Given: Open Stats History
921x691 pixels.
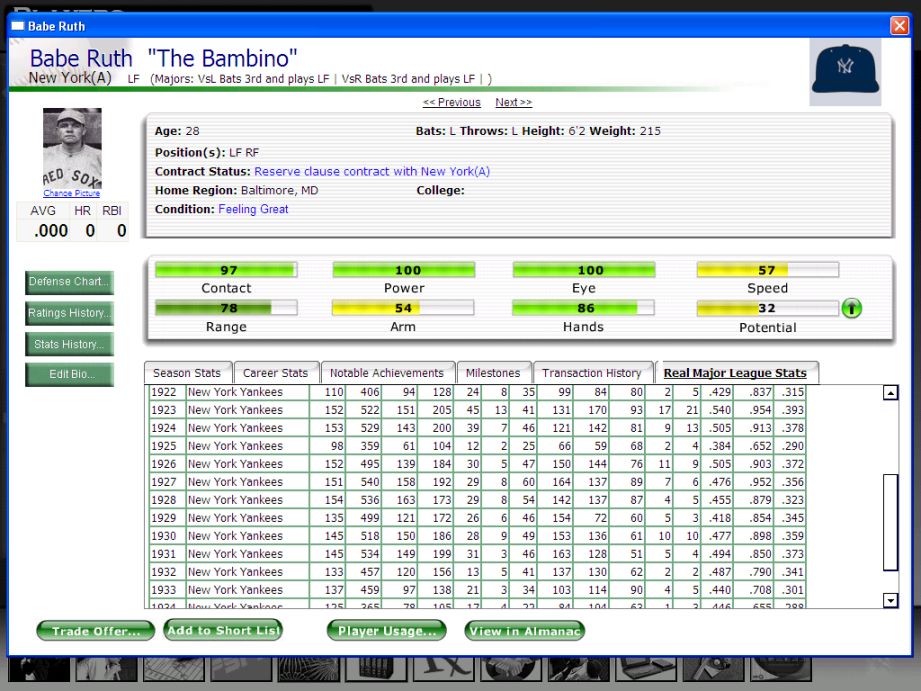Looking at the screenshot, I should coord(69,344).
